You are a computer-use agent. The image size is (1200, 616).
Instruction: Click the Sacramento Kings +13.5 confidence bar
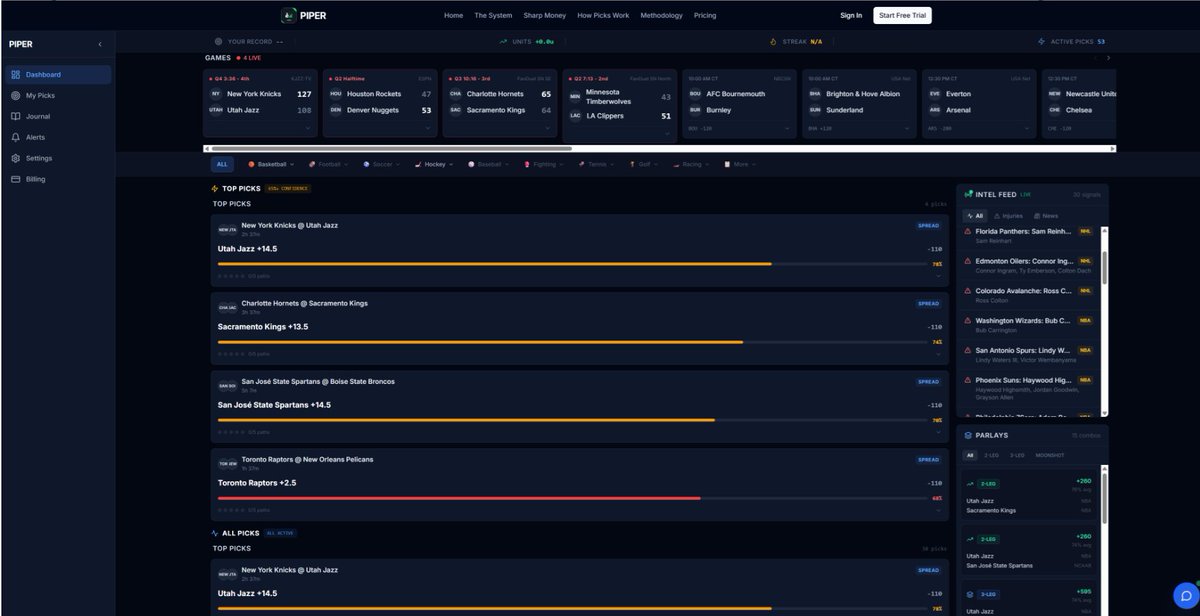[x=572, y=342]
